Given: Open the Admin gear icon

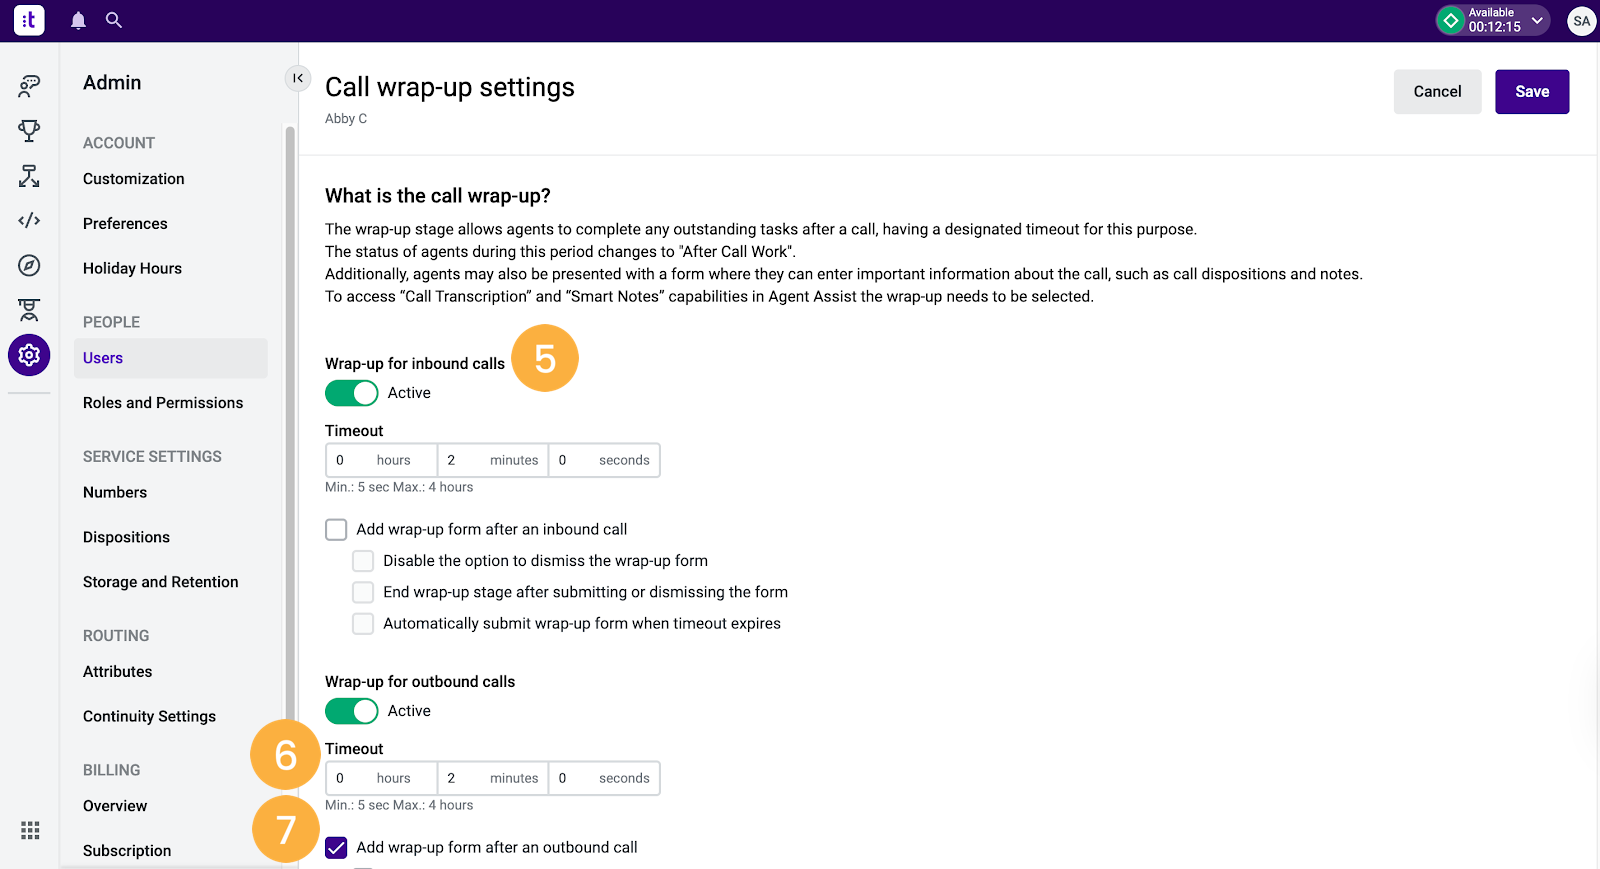Looking at the screenshot, I should pyautogui.click(x=29, y=355).
